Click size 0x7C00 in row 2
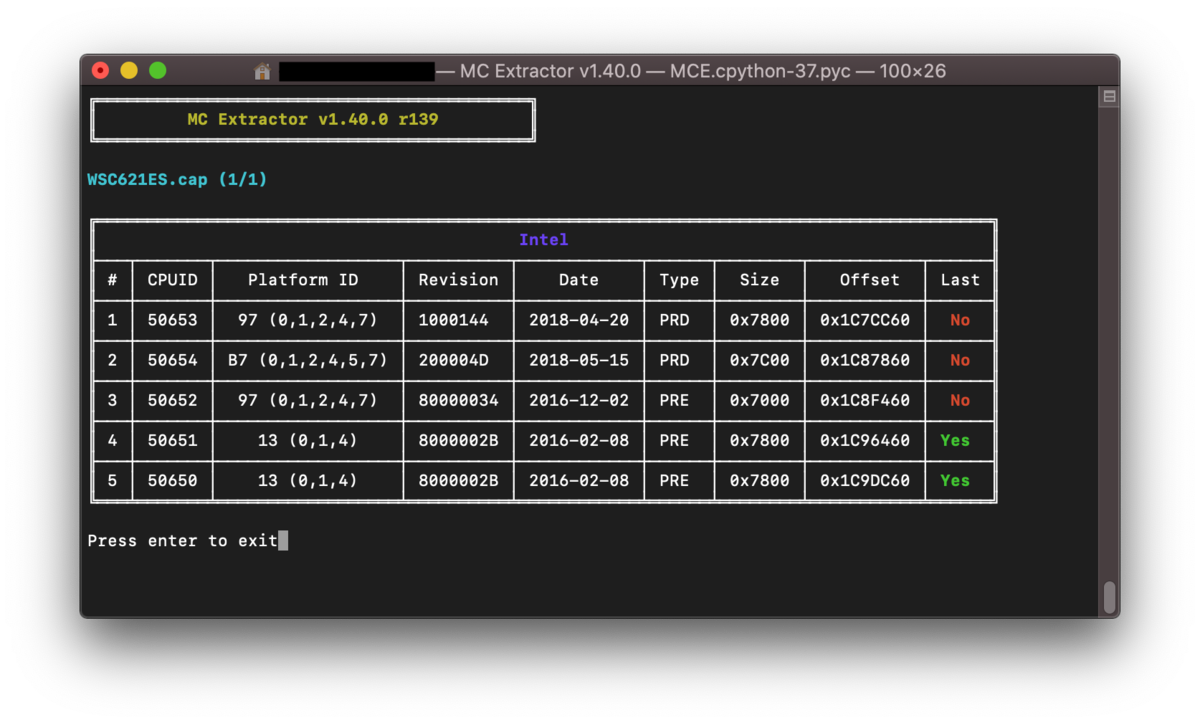The image size is (1200, 724). [760, 360]
